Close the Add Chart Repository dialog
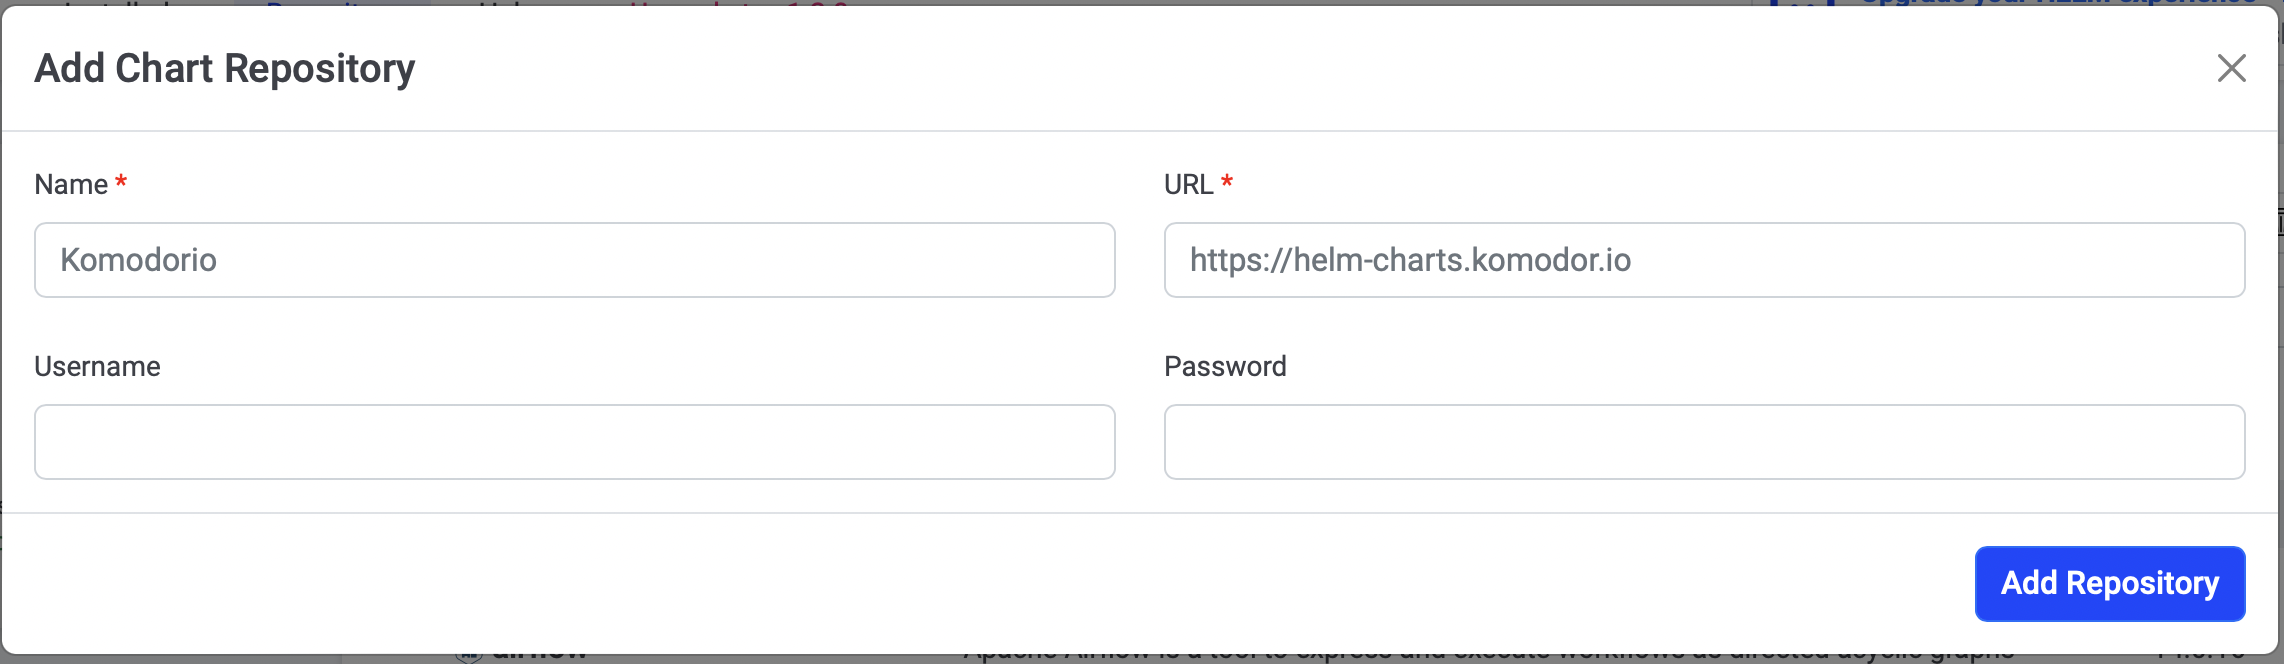The height and width of the screenshot is (664, 2284). coord(2231,68)
